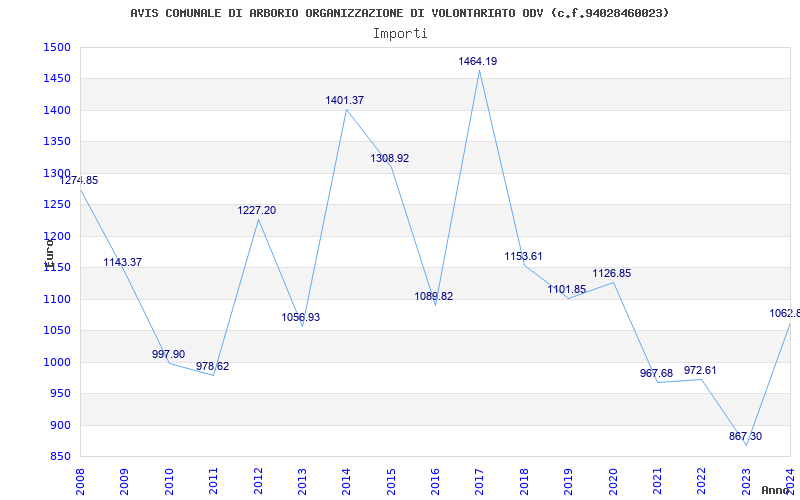Click data label 967.68

(x=657, y=374)
